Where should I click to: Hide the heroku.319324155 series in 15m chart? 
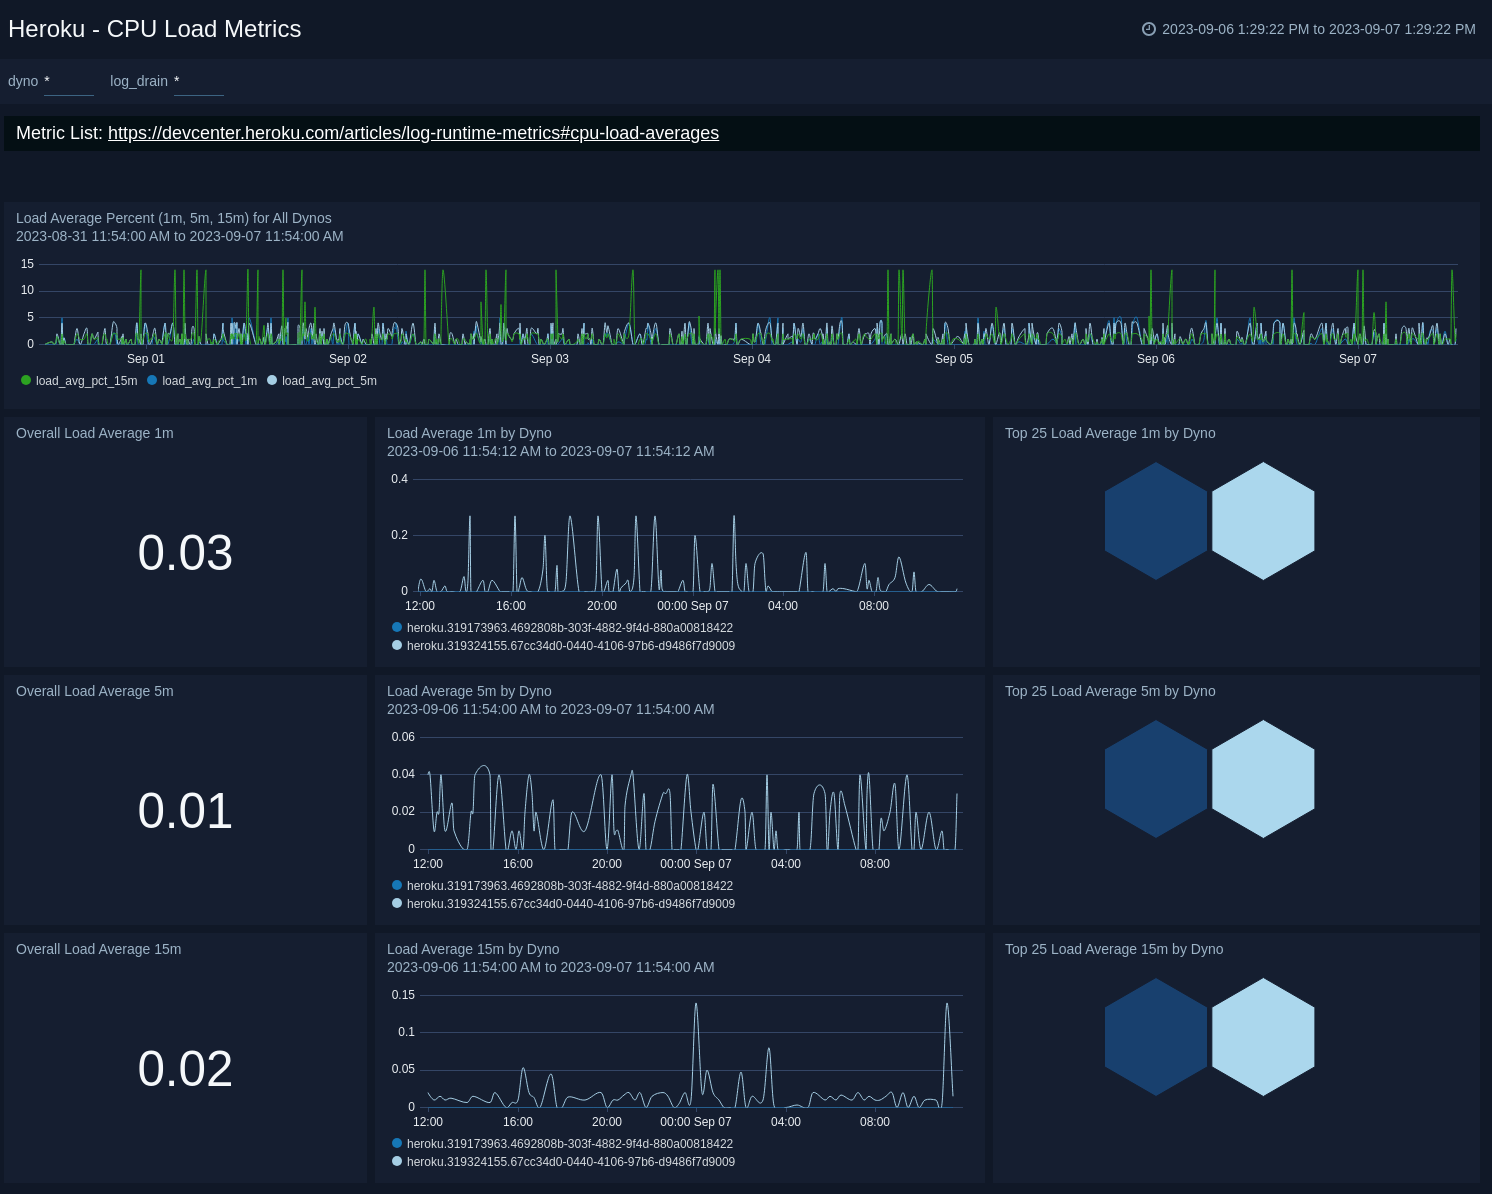[397, 1161]
